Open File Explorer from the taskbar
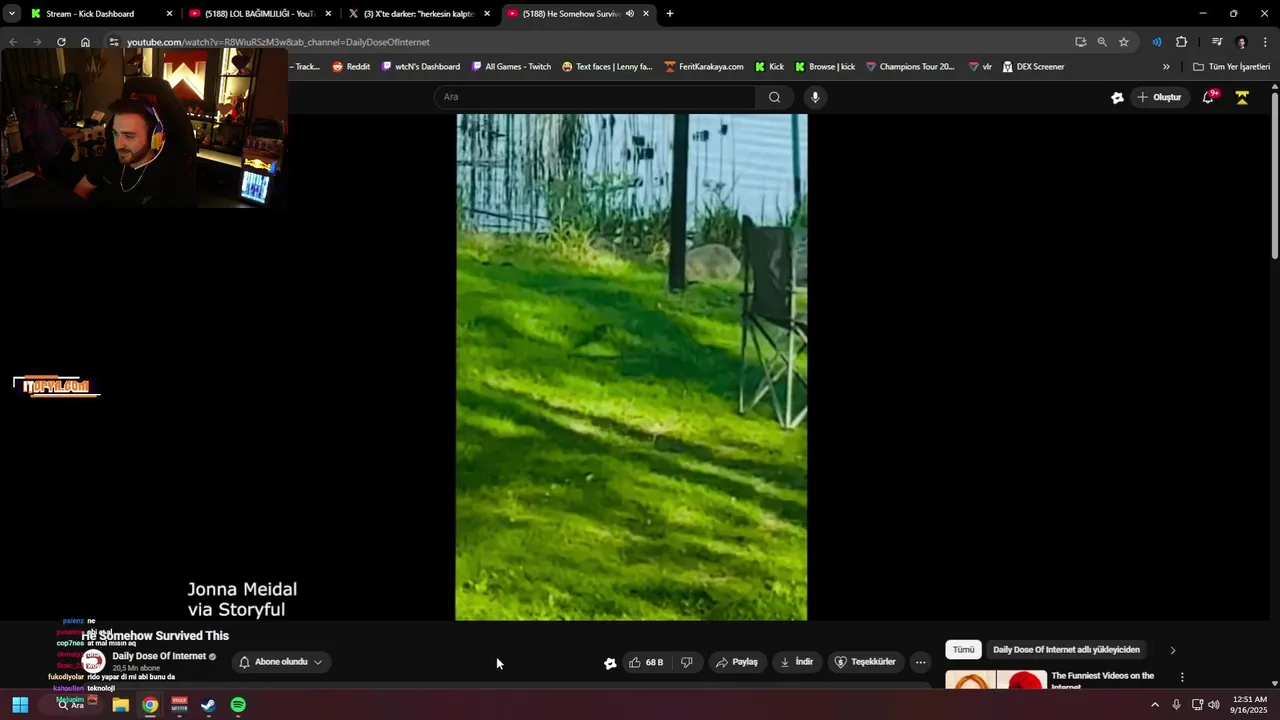 tap(120, 705)
